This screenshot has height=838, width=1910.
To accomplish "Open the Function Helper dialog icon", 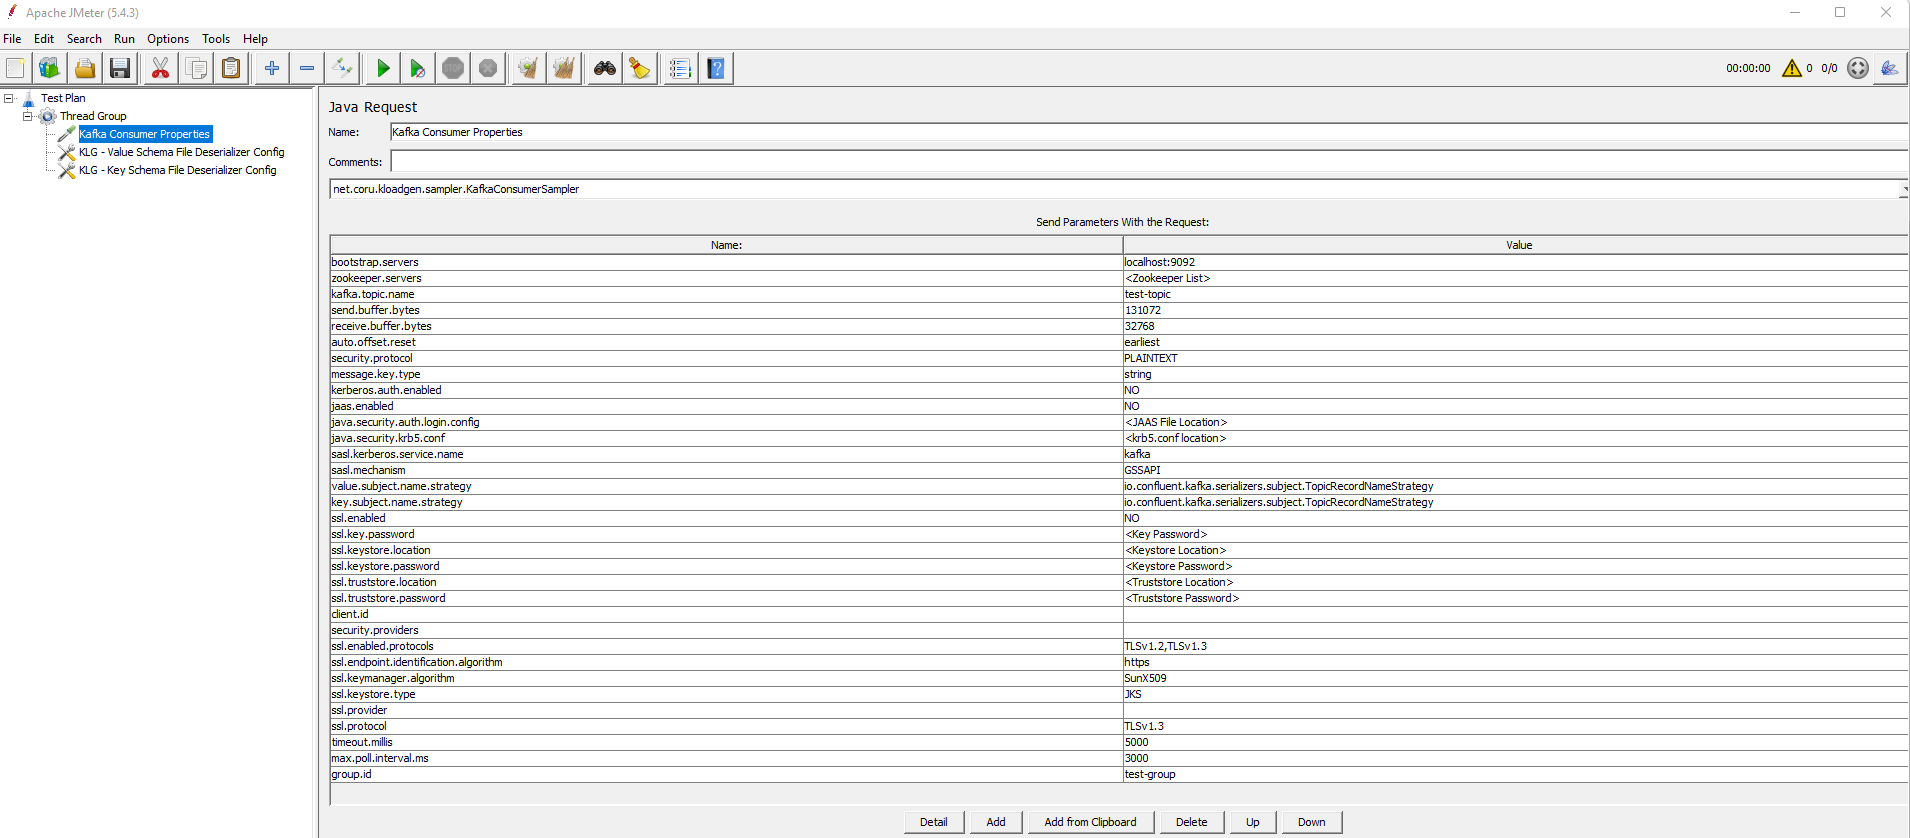I will coord(680,68).
